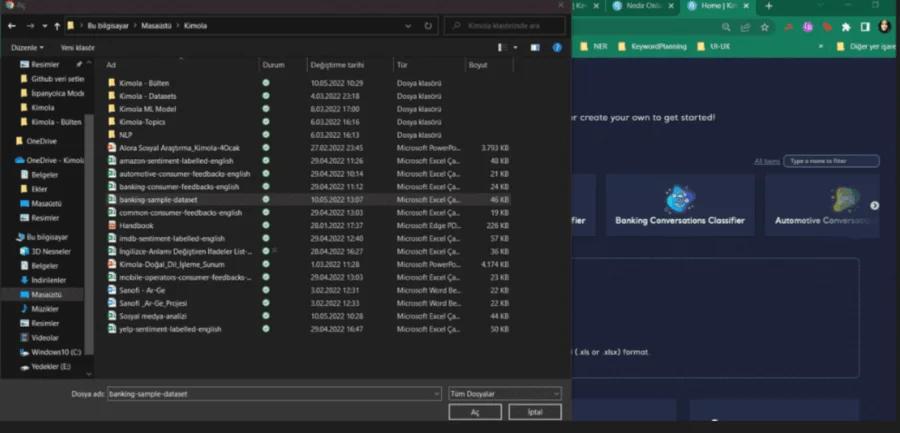Select Kimola-Doğal_Dil_İşleme_Sunum presentation
The width and height of the screenshot is (900, 433).
(x=172, y=264)
